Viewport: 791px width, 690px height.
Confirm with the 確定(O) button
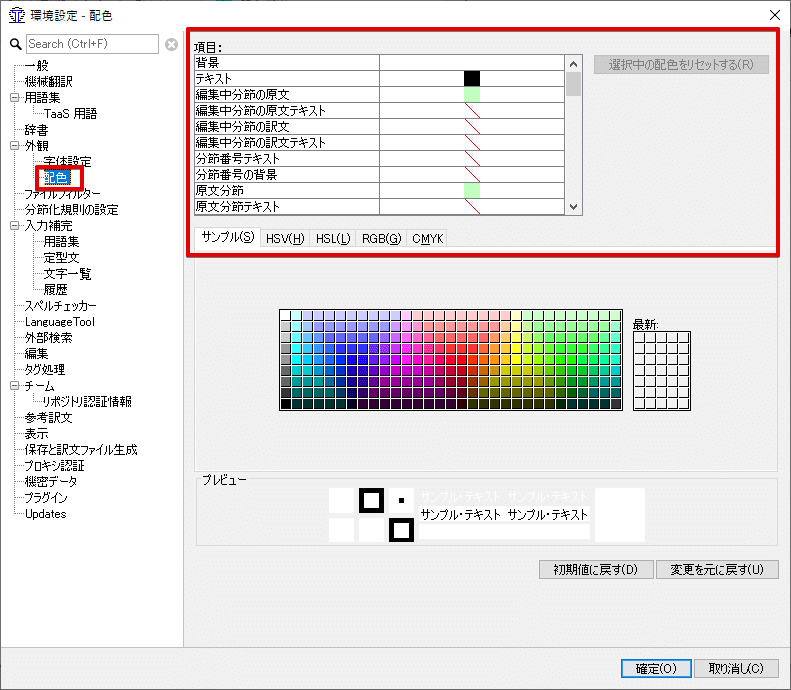(656, 668)
